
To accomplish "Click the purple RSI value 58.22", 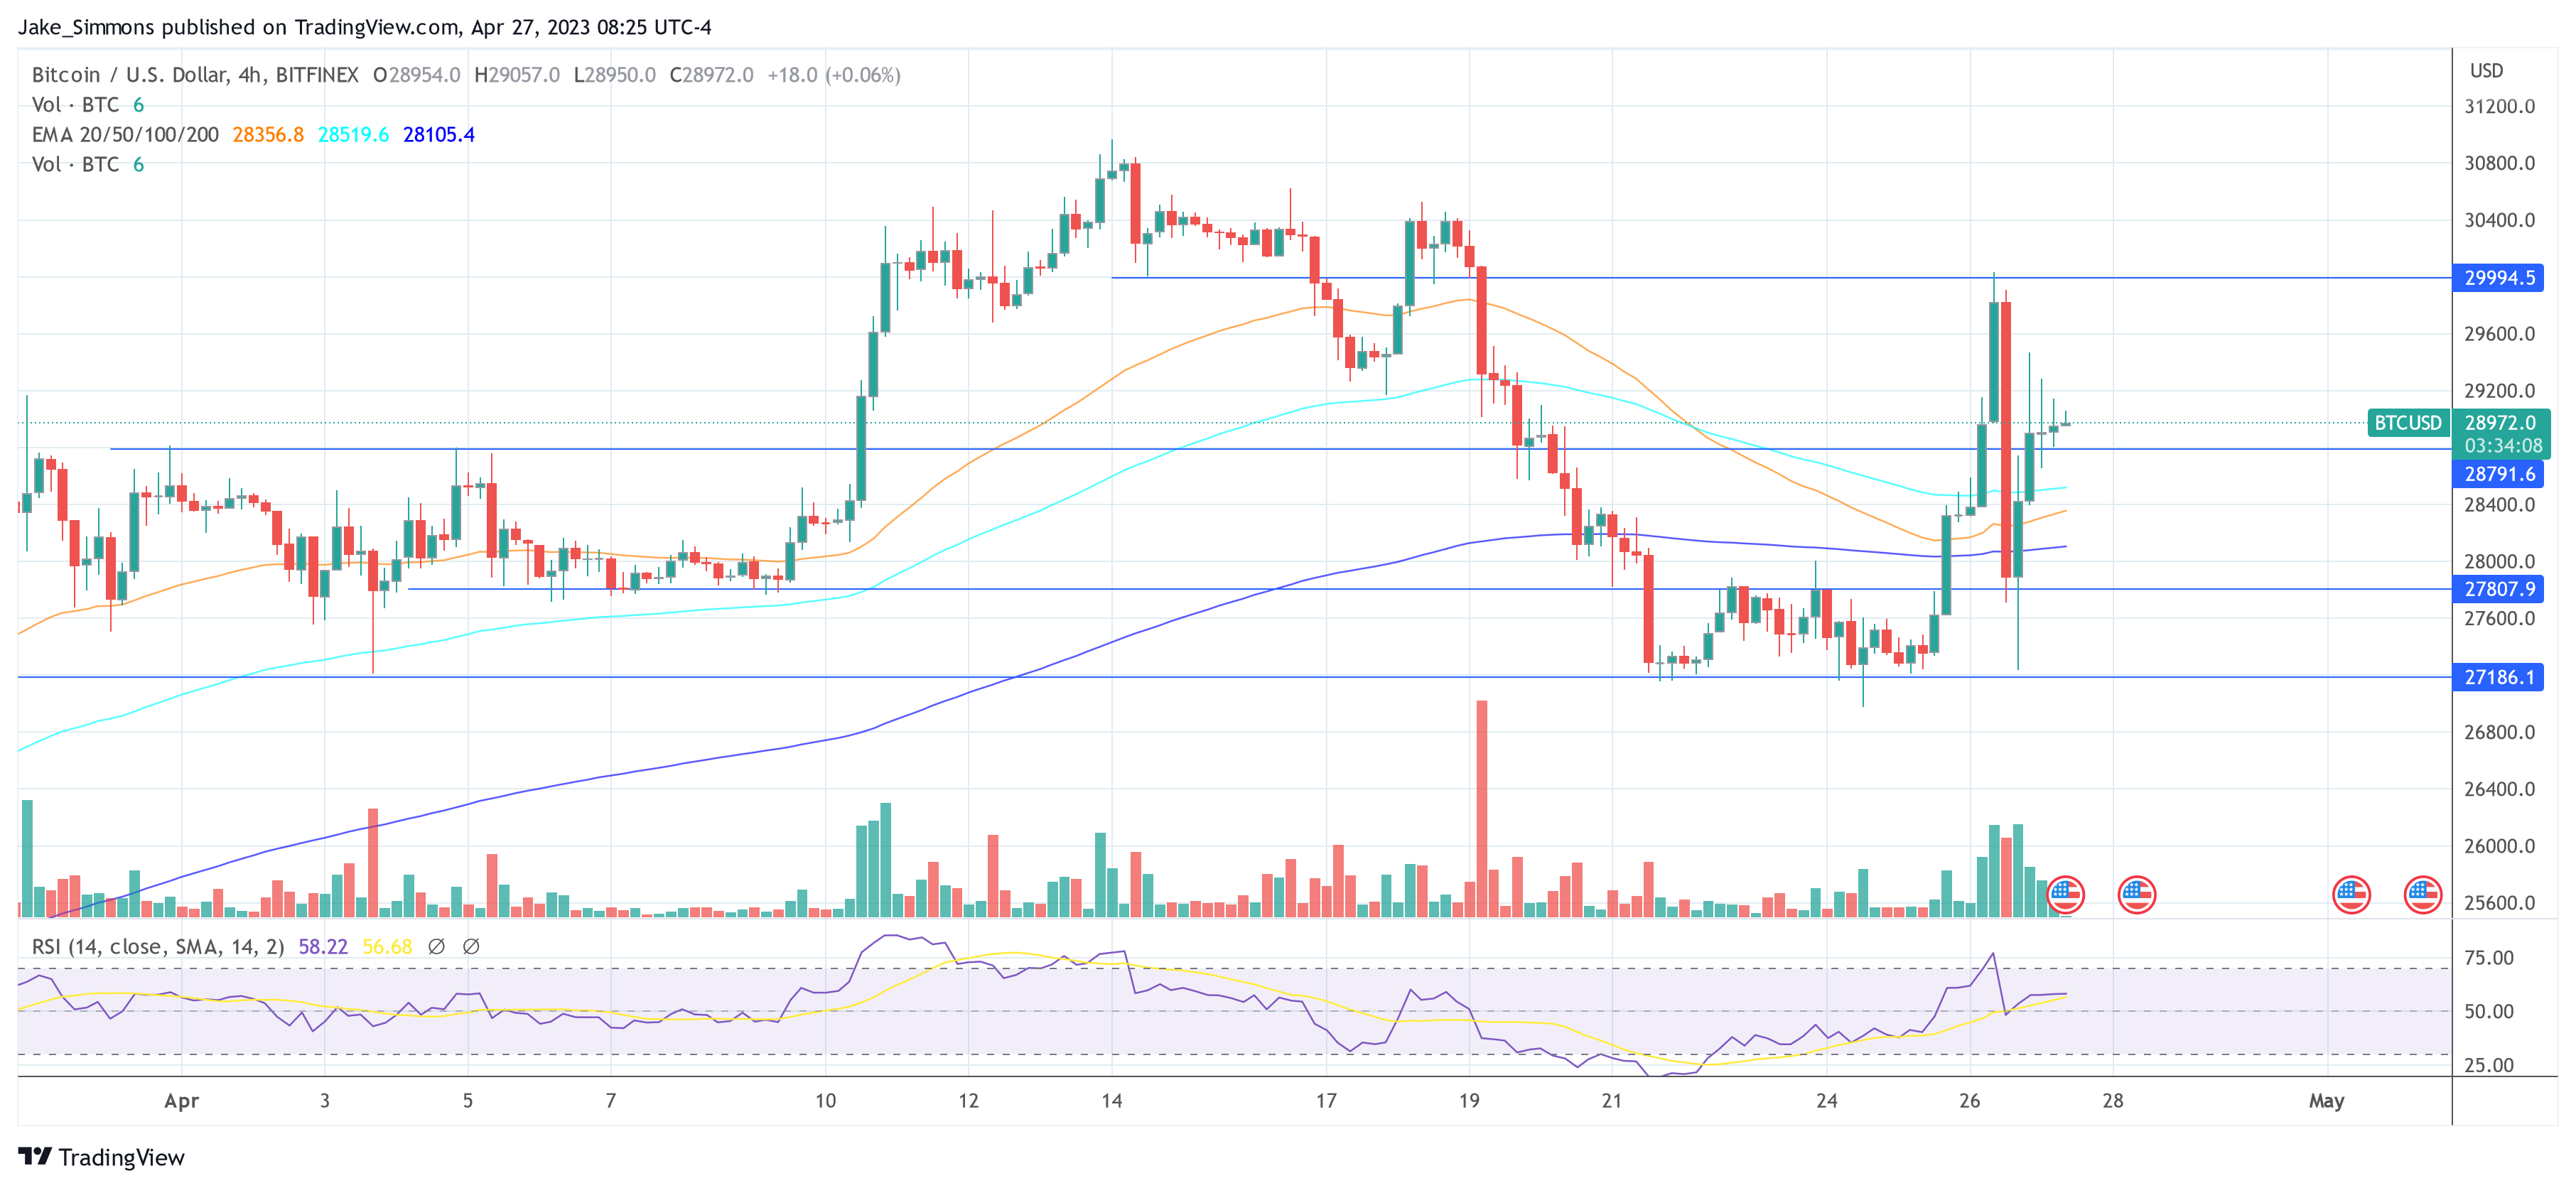I will coord(323,946).
